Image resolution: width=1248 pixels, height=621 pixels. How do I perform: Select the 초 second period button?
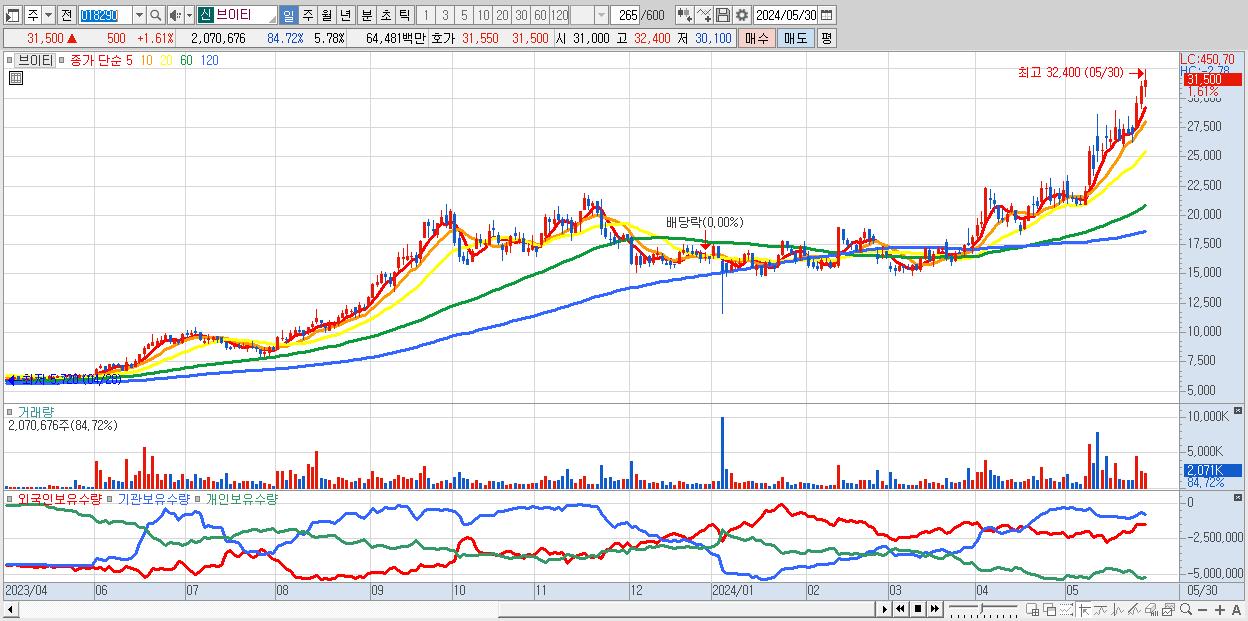(385, 15)
